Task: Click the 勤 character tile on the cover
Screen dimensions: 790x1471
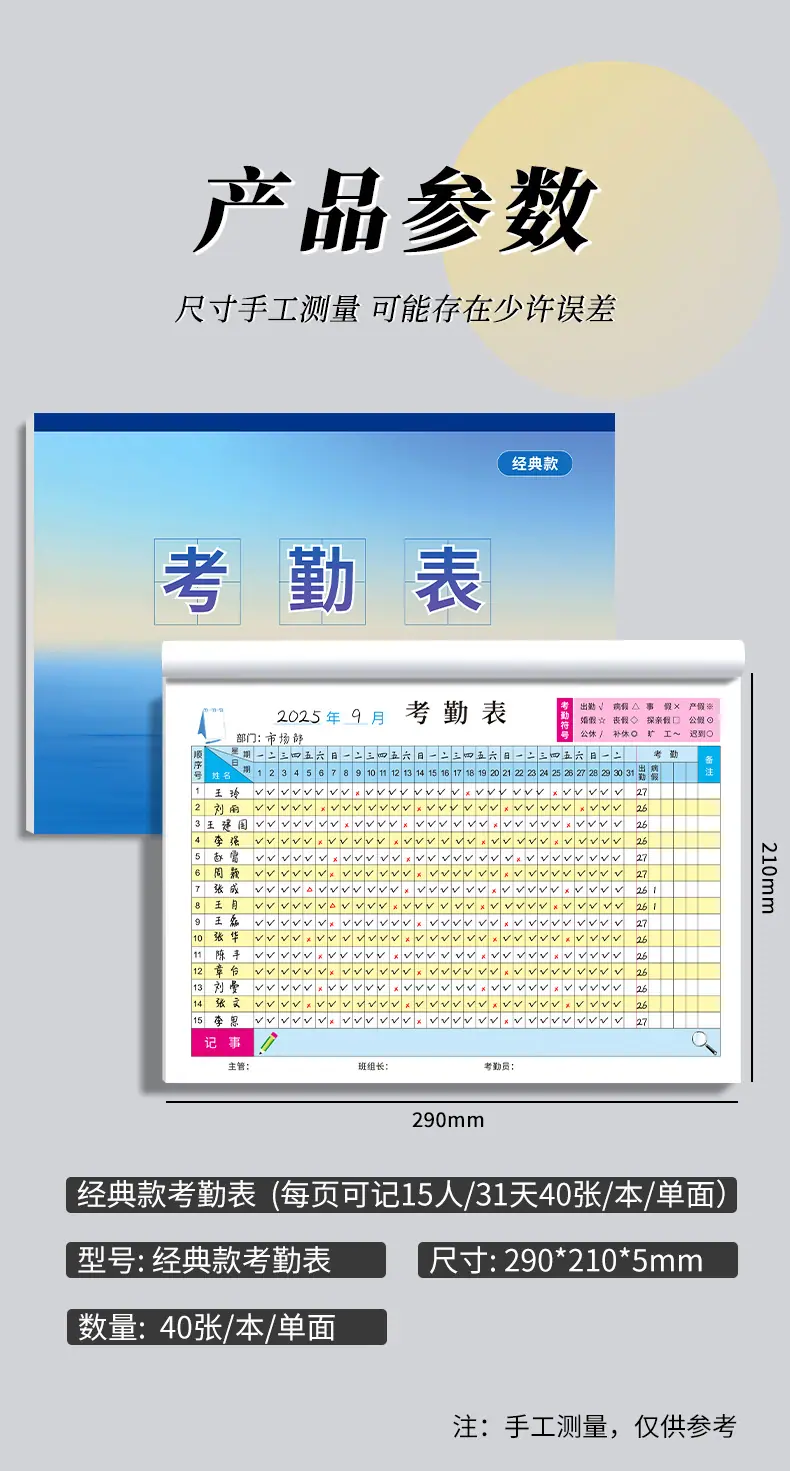Action: 322,582
